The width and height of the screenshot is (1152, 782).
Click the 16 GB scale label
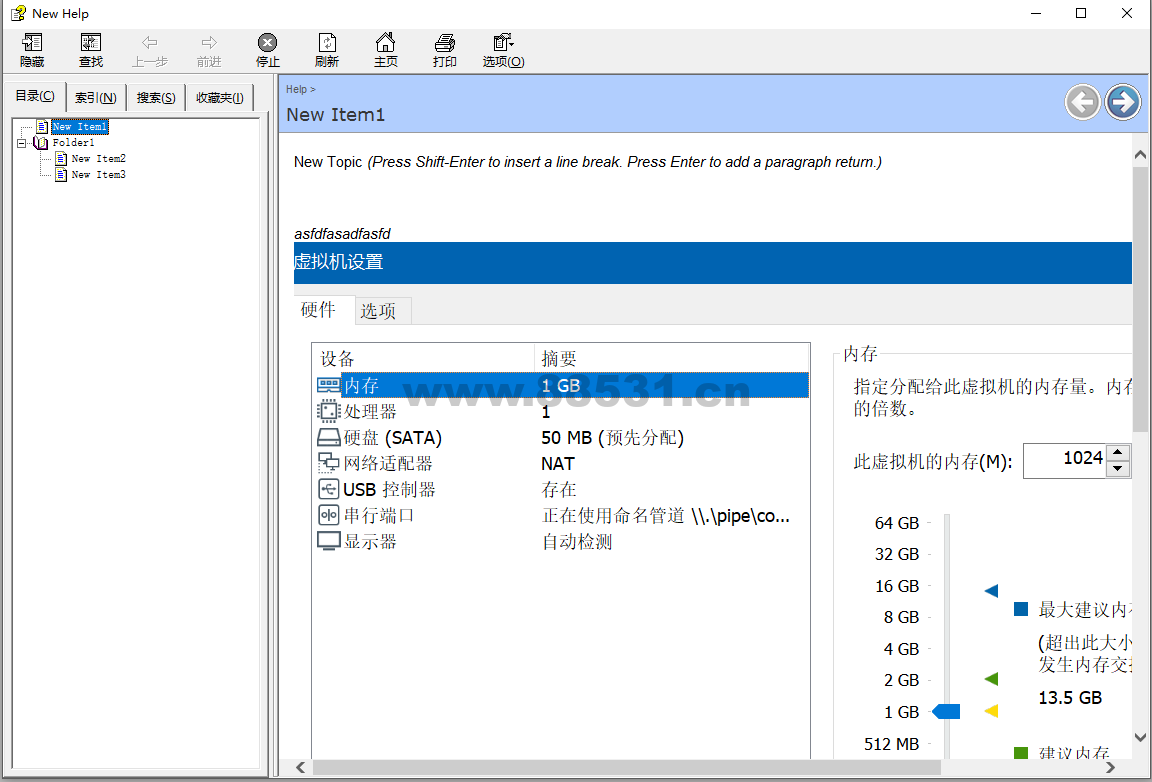point(897,586)
